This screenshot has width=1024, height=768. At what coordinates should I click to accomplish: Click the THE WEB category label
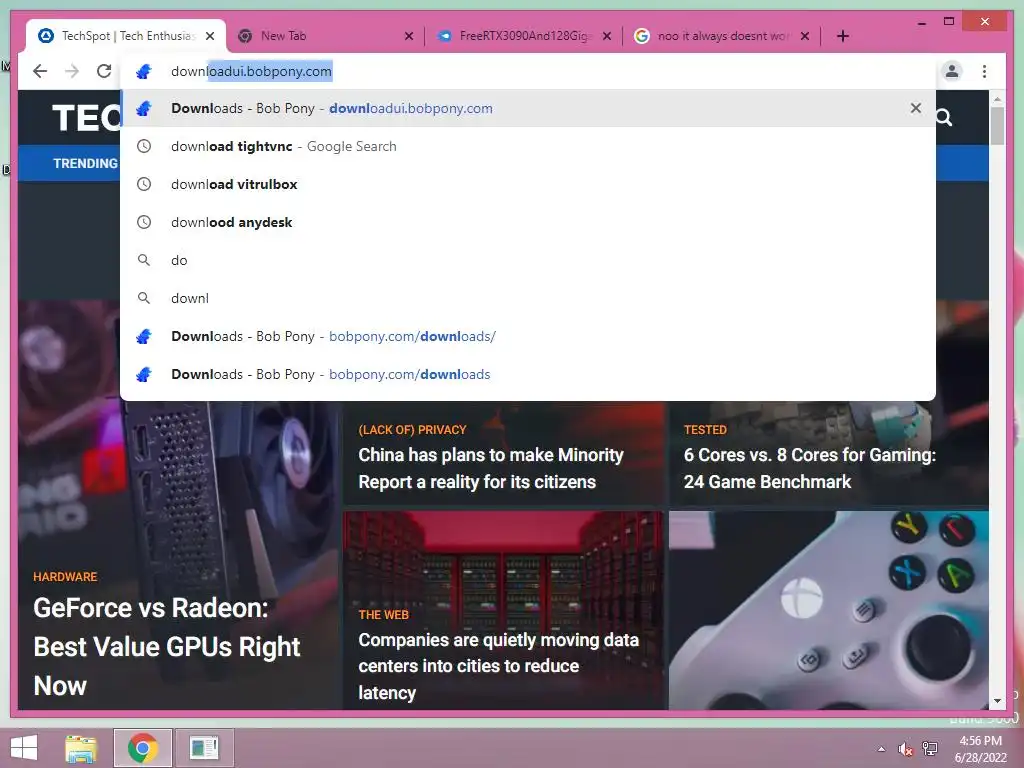coord(383,615)
